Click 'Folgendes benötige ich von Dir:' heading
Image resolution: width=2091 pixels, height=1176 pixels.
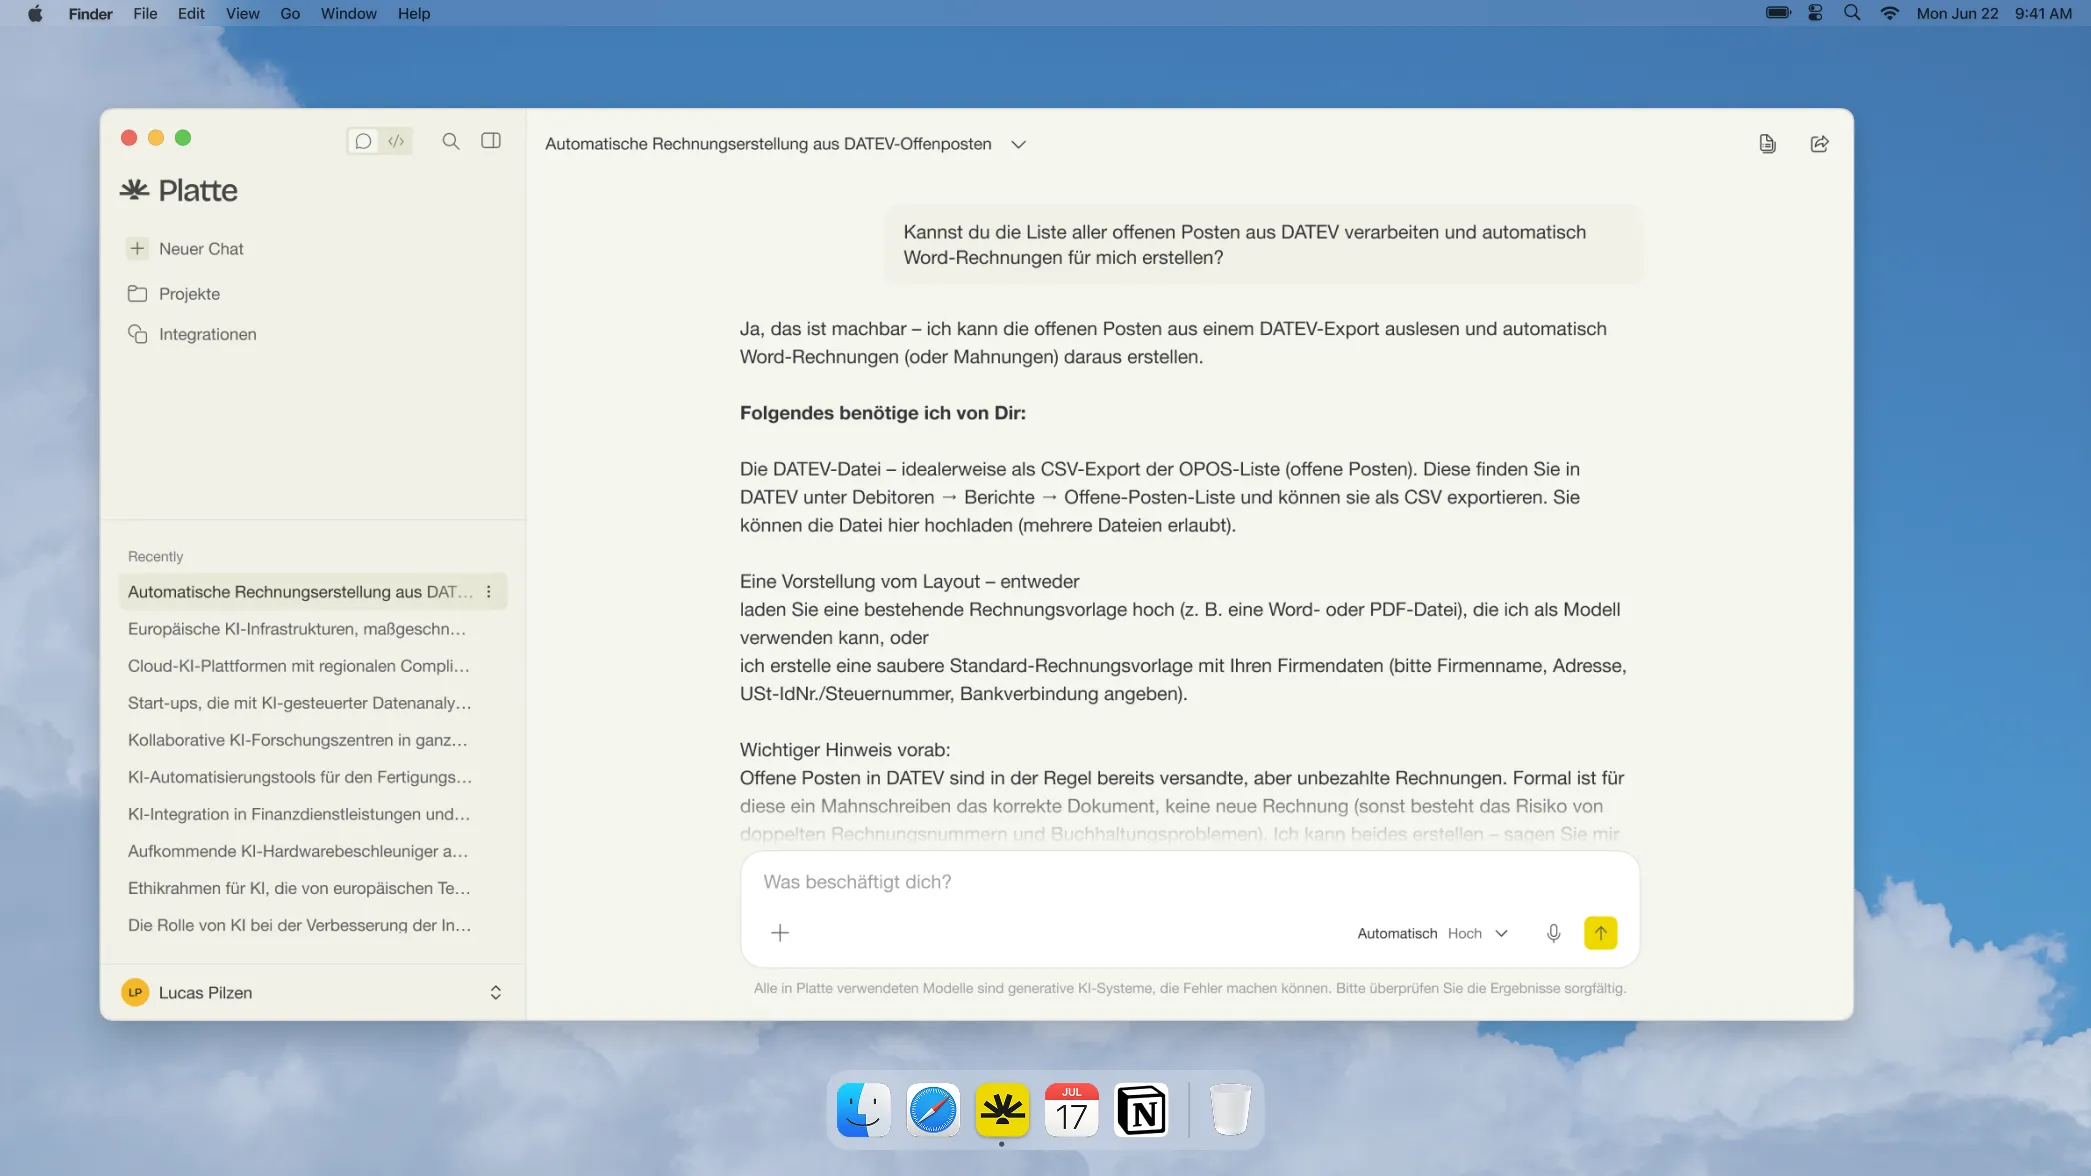(882, 413)
